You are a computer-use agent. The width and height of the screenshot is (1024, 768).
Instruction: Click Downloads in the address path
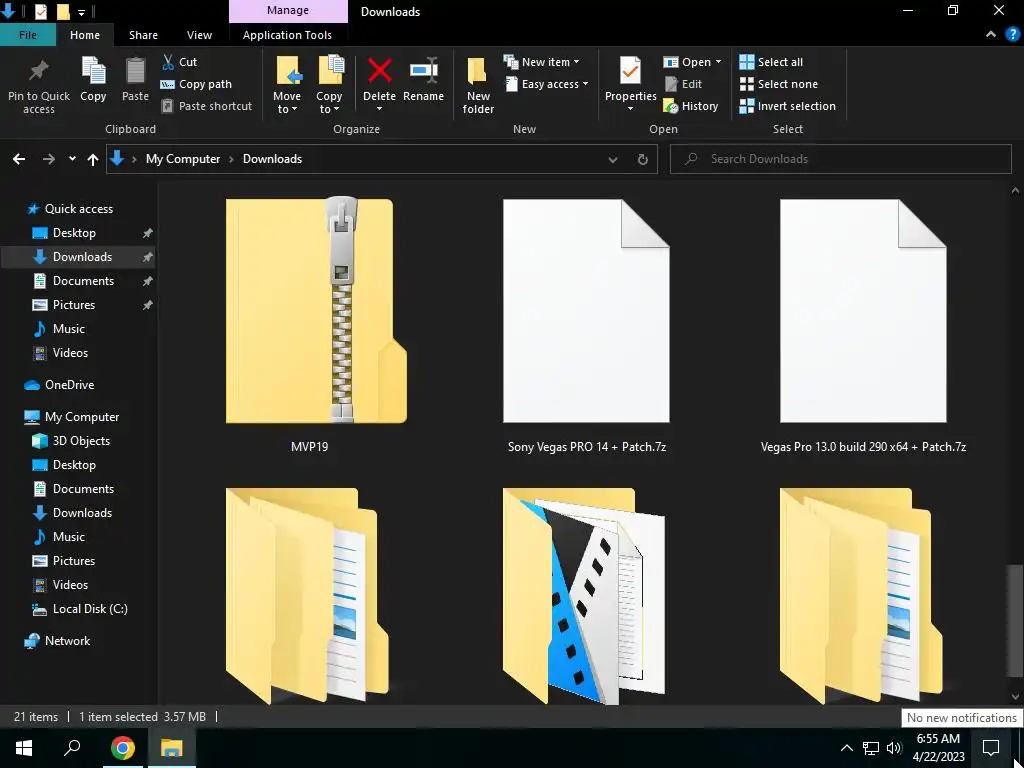click(272, 159)
